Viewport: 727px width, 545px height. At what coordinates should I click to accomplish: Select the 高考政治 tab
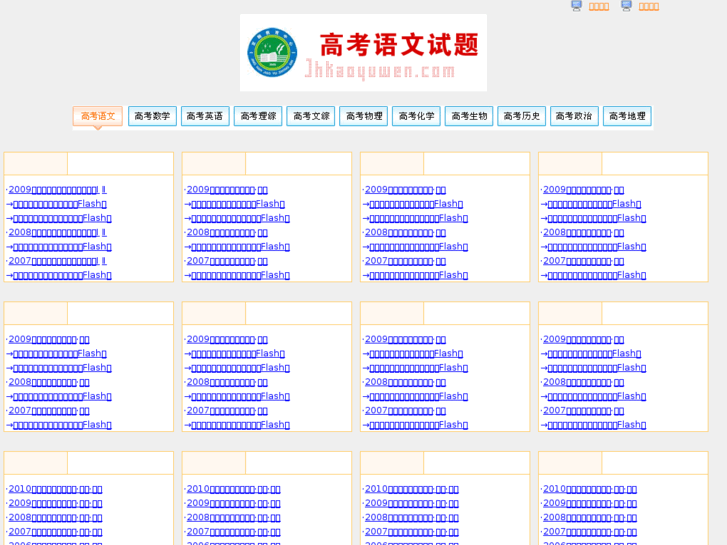[x=574, y=116]
